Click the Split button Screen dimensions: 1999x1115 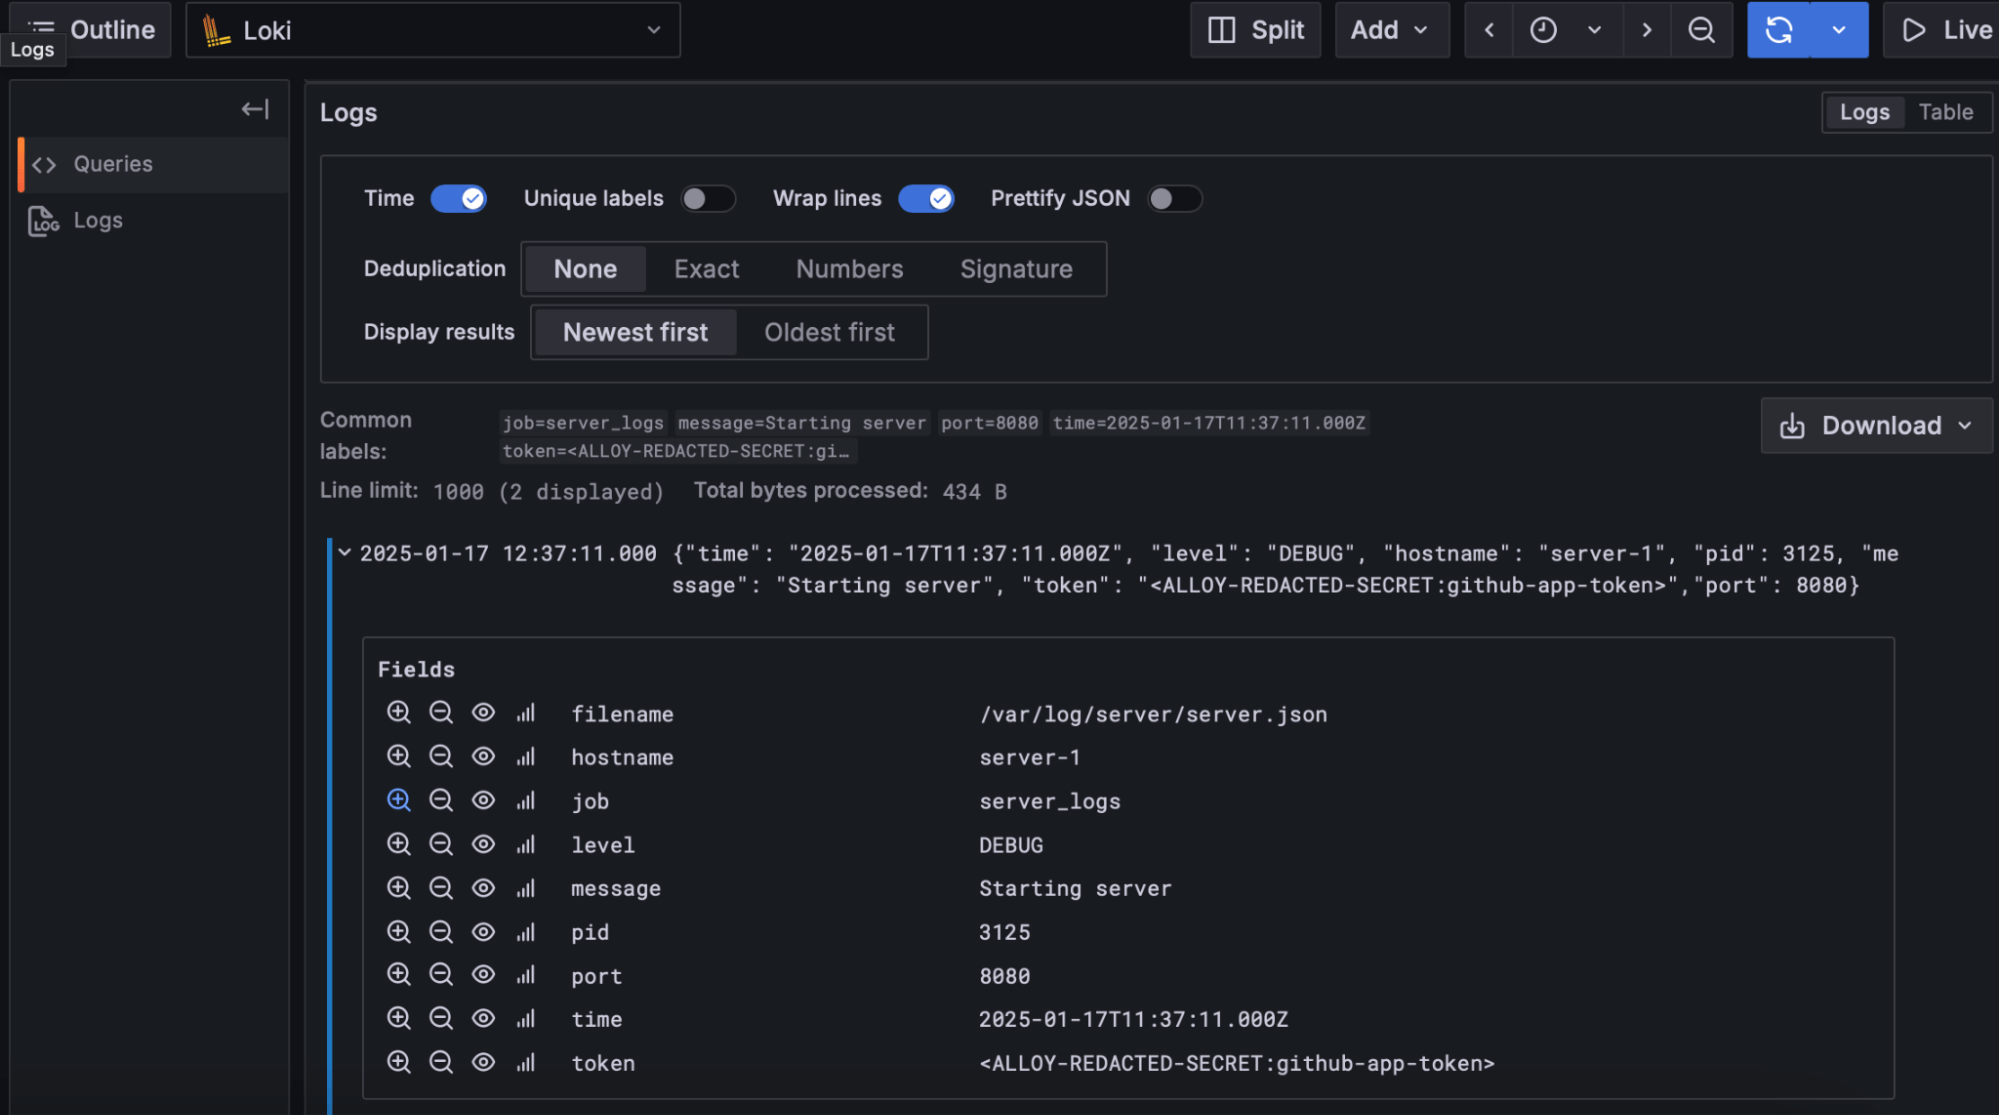1256,30
